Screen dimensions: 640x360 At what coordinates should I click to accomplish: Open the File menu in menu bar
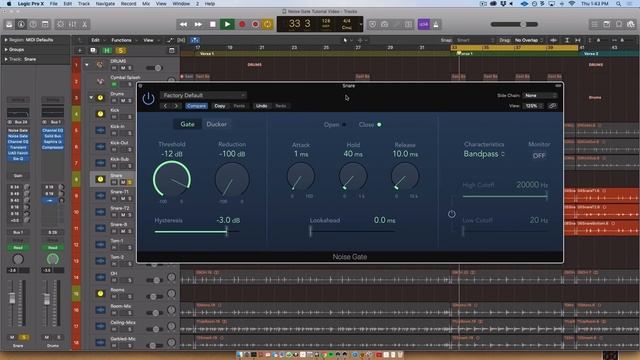click(x=53, y=4)
